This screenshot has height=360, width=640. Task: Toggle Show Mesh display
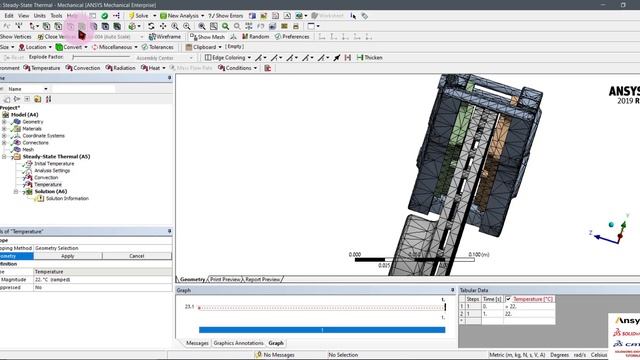click(x=207, y=36)
